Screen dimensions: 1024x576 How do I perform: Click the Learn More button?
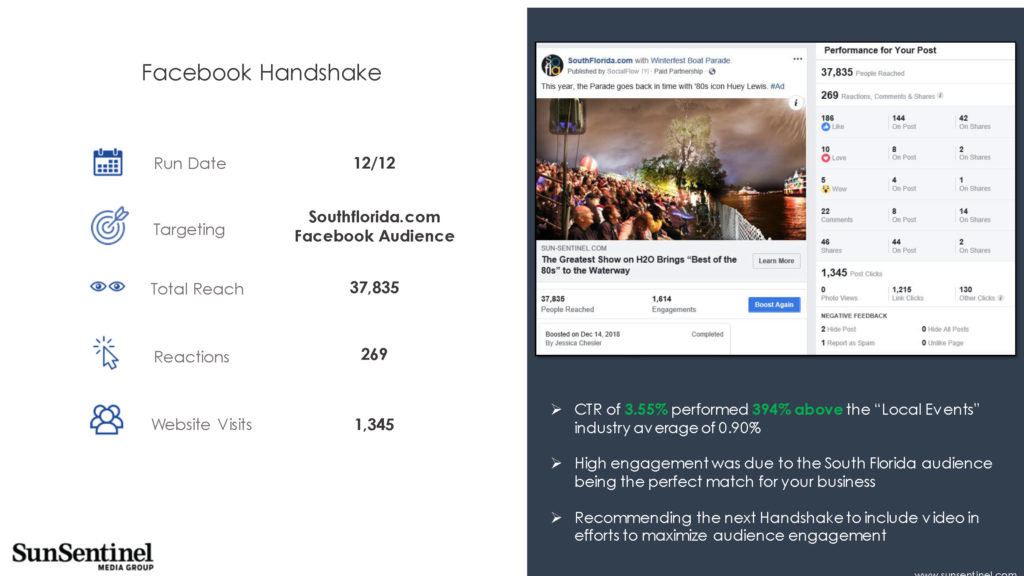click(x=776, y=261)
